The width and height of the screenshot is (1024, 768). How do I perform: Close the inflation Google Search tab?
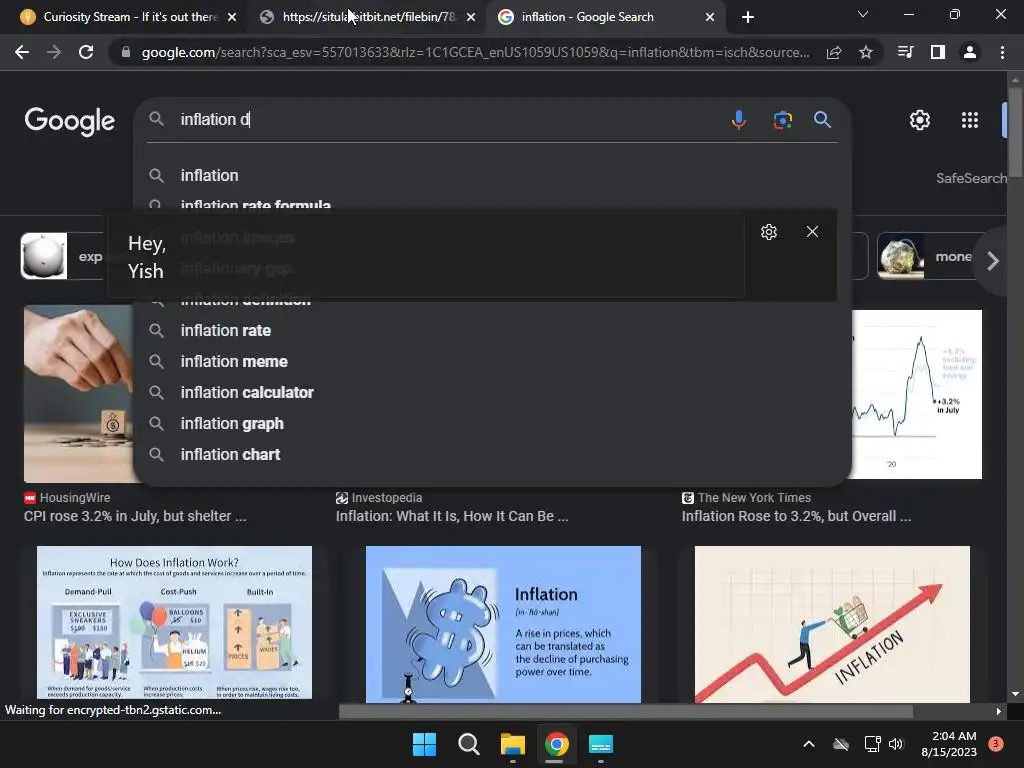pos(710,18)
